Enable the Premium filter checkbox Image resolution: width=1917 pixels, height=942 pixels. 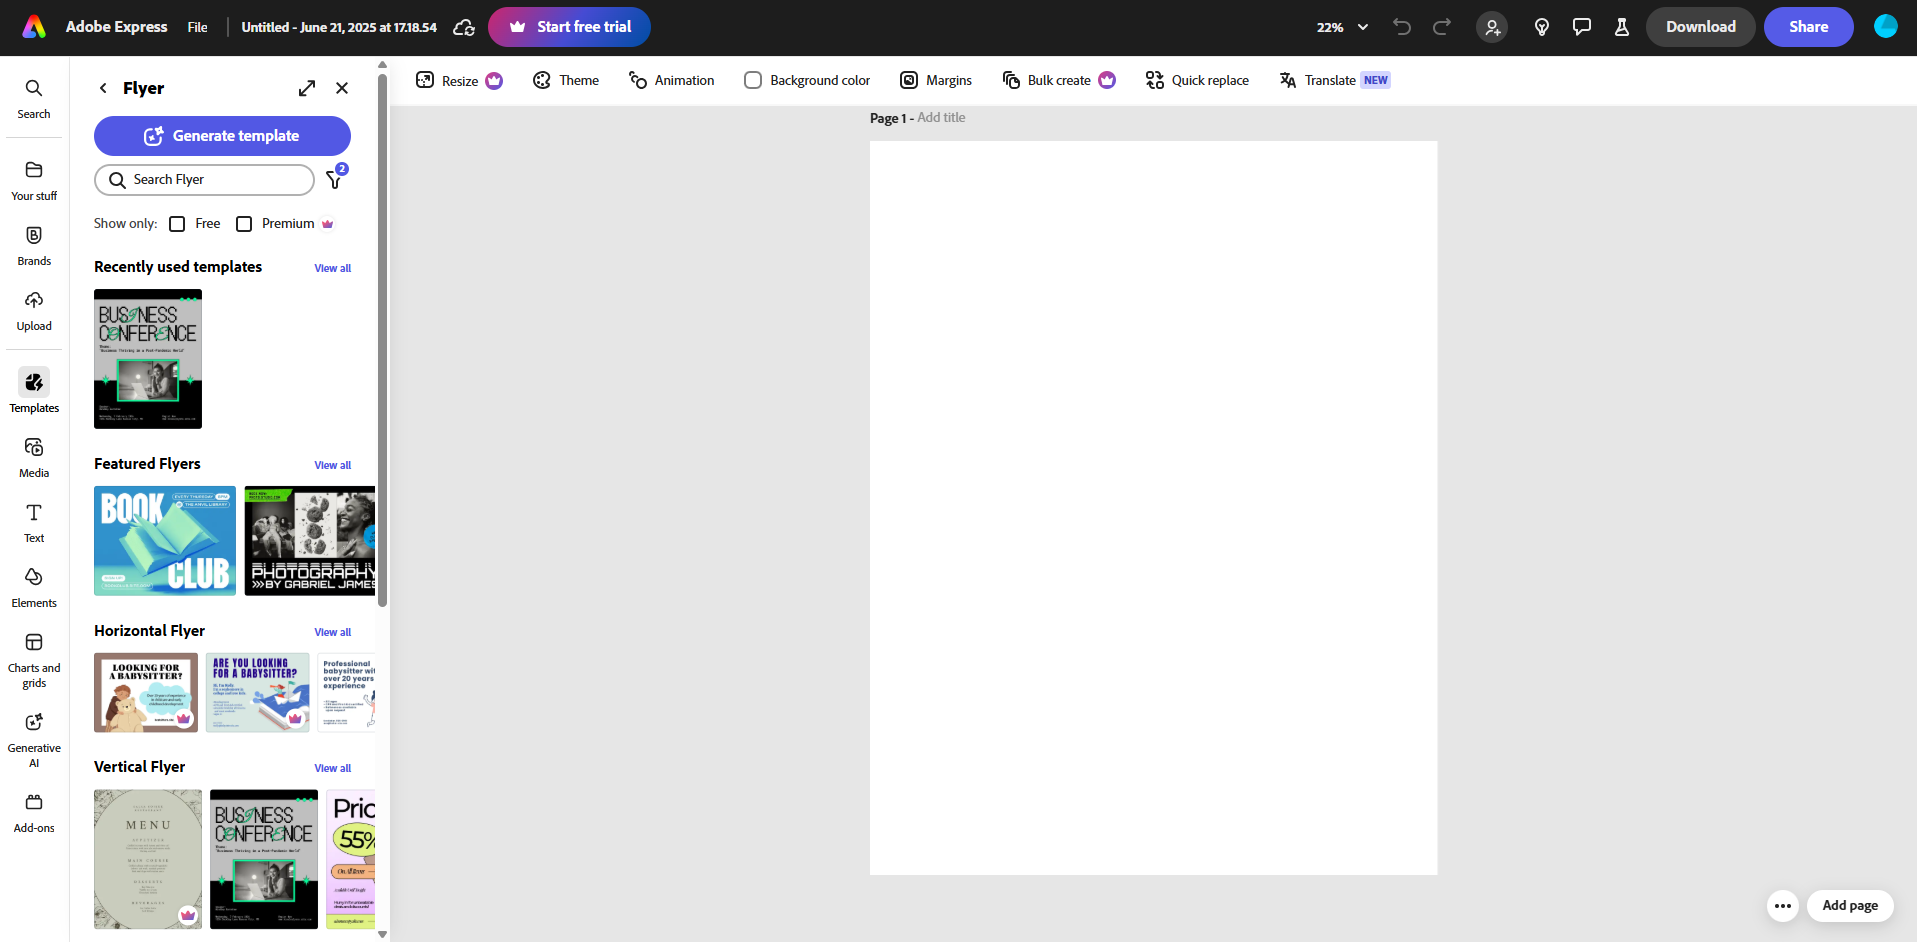244,223
